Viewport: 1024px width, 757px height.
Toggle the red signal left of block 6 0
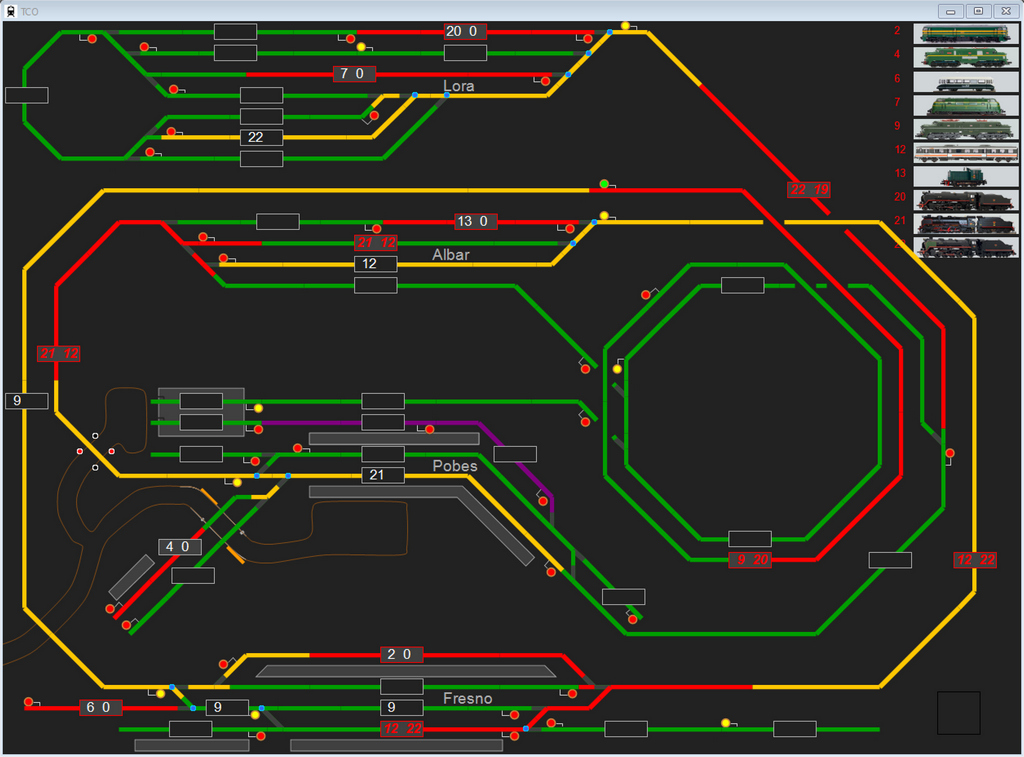tap(29, 702)
